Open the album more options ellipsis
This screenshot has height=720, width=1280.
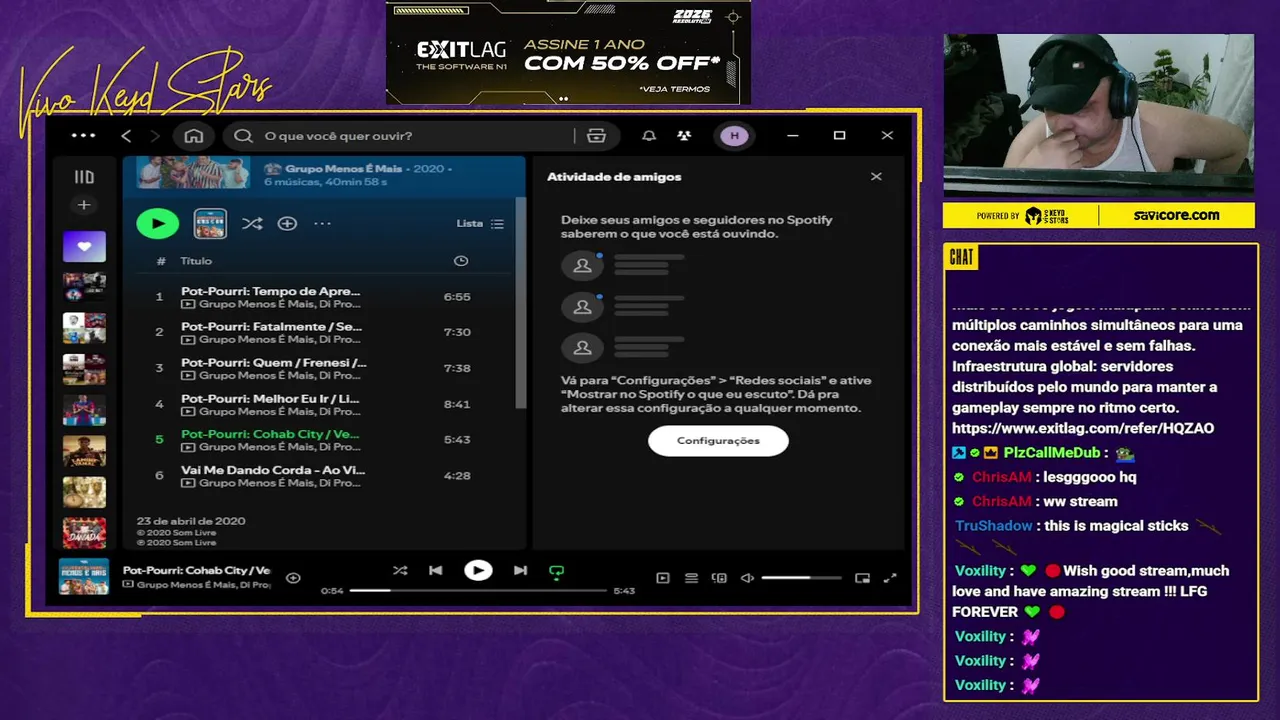(322, 224)
